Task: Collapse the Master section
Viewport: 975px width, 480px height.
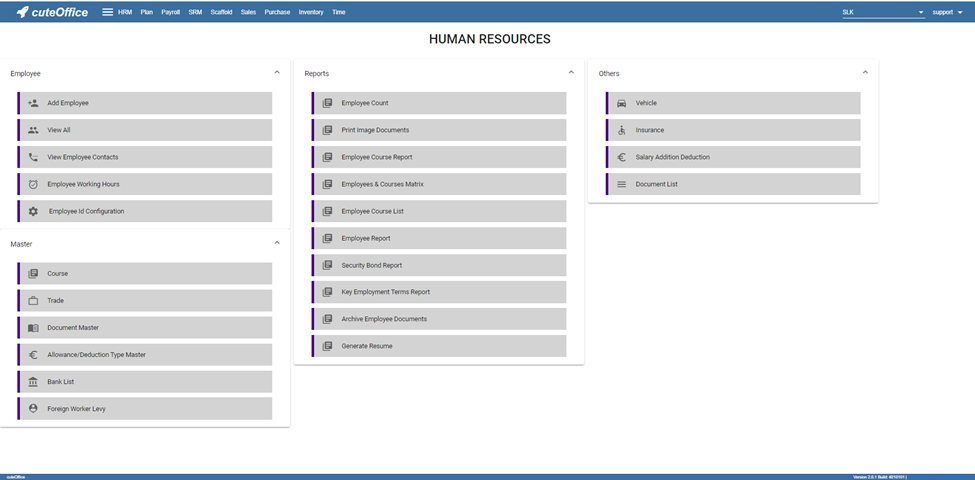Action: [x=277, y=243]
